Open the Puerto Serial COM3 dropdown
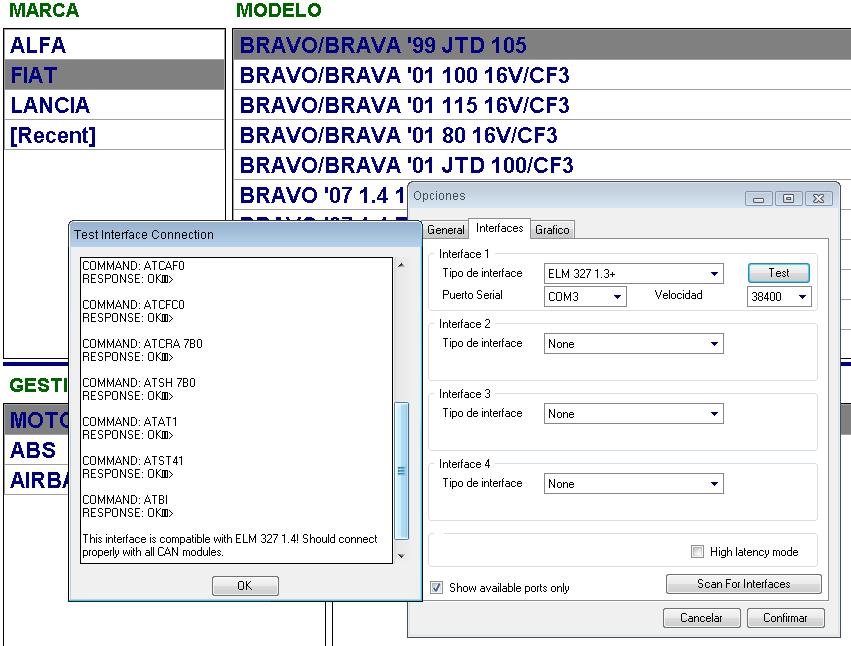Image resolution: width=851 pixels, height=646 pixels. (x=585, y=296)
